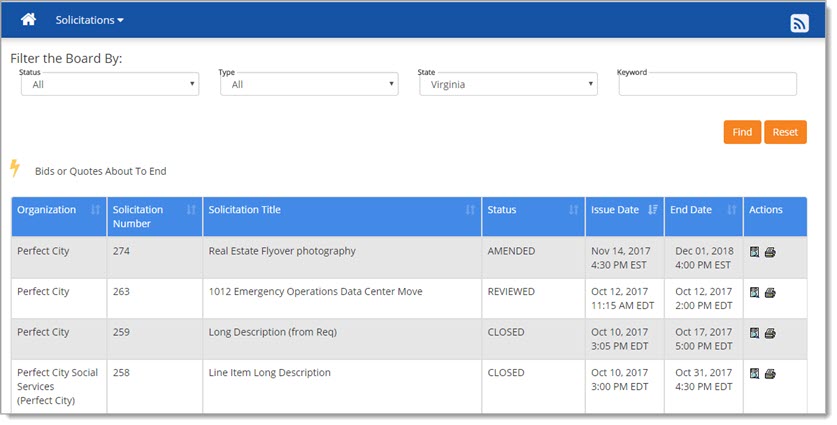The width and height of the screenshot is (837, 425).
Task: Open the State dropdown showing Virginia
Action: pyautogui.click(x=508, y=84)
